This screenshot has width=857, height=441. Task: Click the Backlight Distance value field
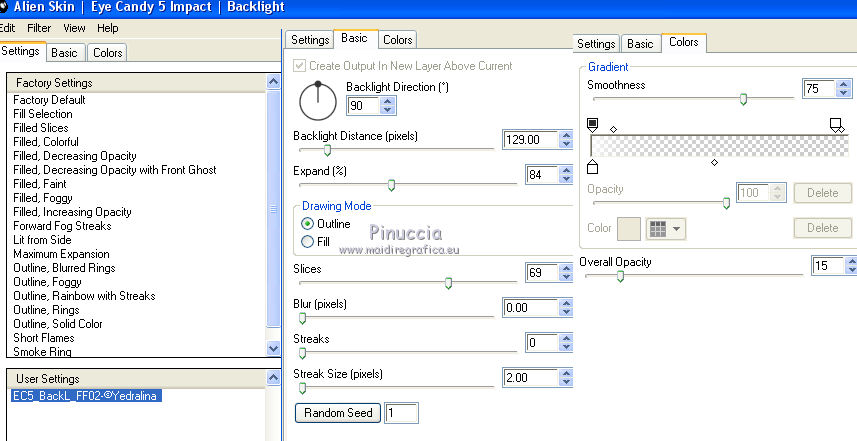tap(530, 140)
